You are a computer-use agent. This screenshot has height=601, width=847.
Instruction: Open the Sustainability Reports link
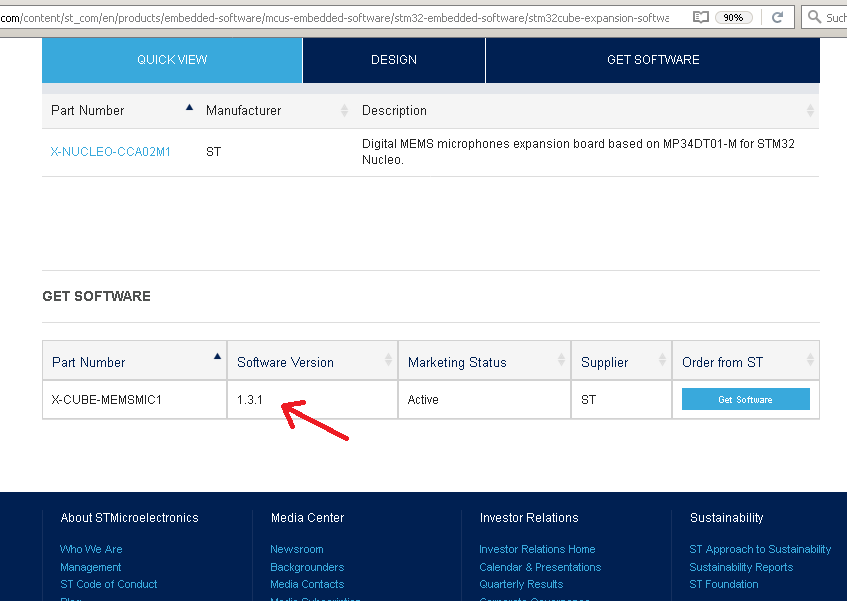741,568
